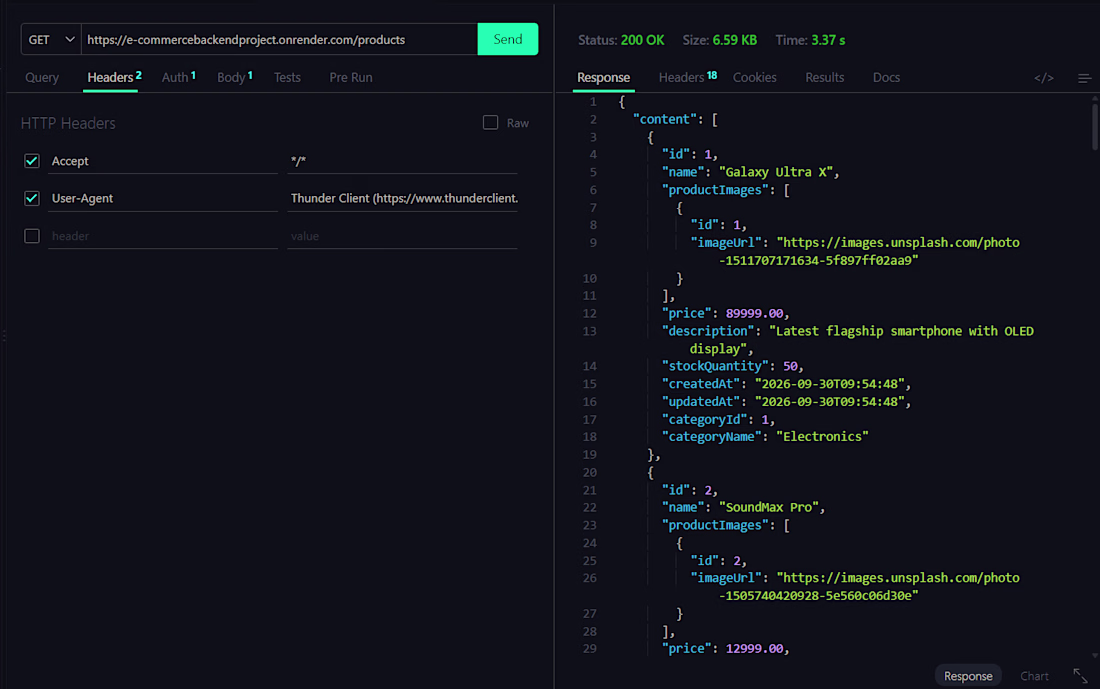The height and width of the screenshot is (689, 1100).
Task: Click the "Electronics" categoryName value
Action: (822, 436)
